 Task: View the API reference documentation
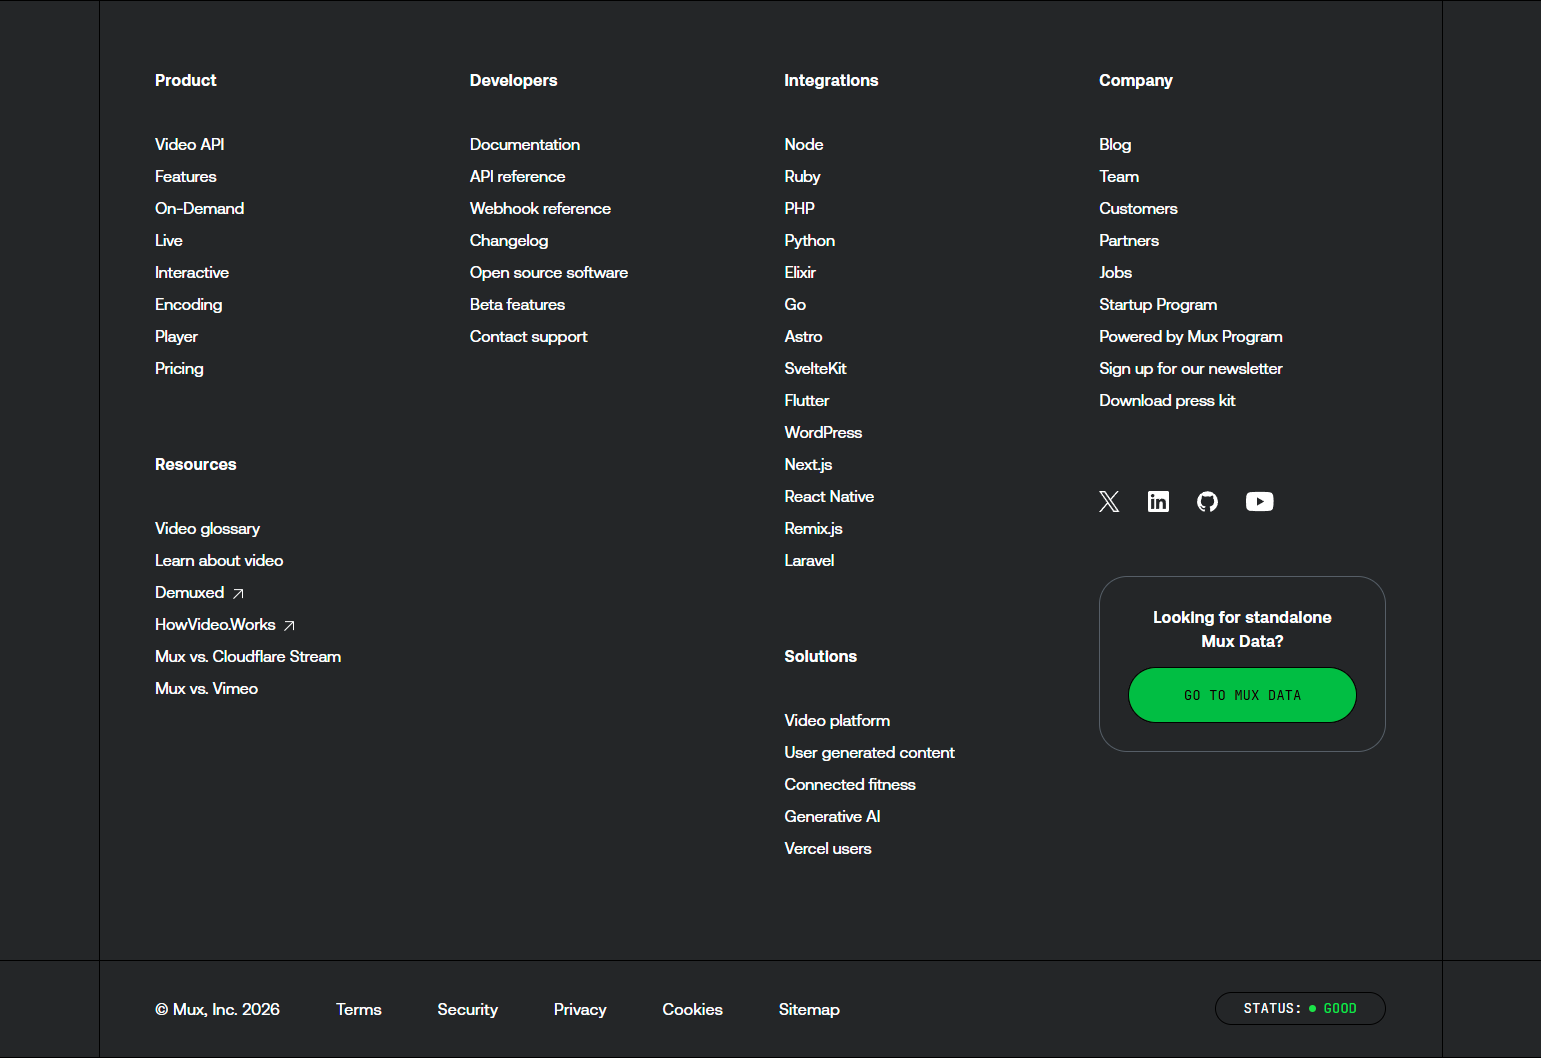click(517, 176)
